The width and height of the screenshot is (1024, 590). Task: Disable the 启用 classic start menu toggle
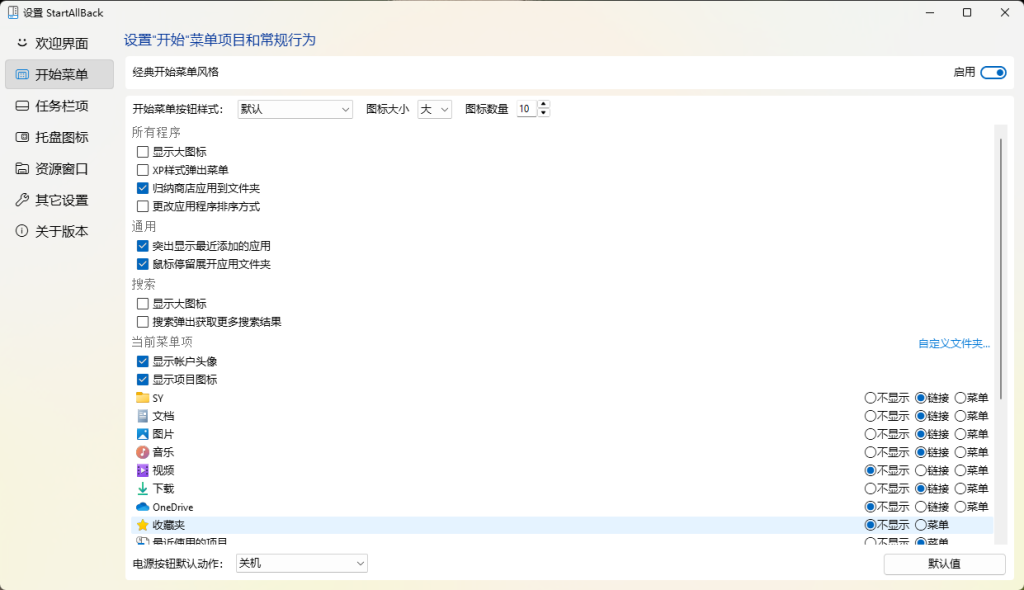(993, 72)
